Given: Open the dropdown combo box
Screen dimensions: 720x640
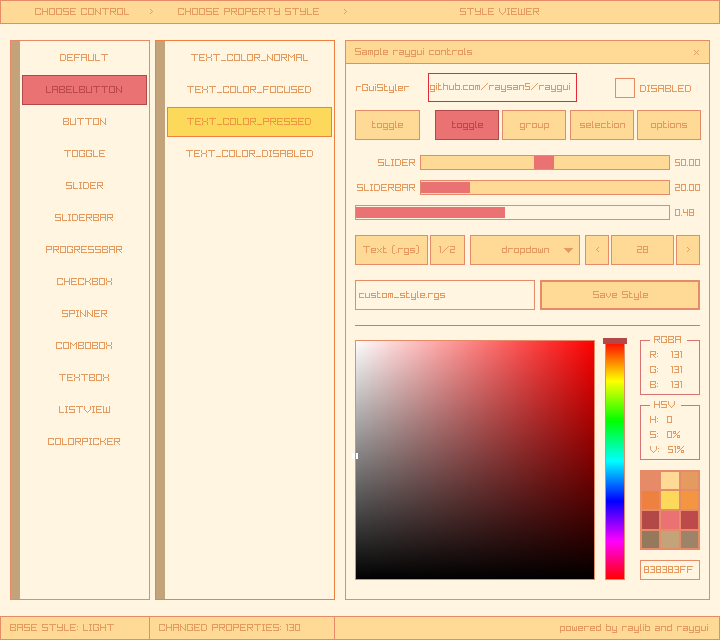Looking at the screenshot, I should coord(524,250).
